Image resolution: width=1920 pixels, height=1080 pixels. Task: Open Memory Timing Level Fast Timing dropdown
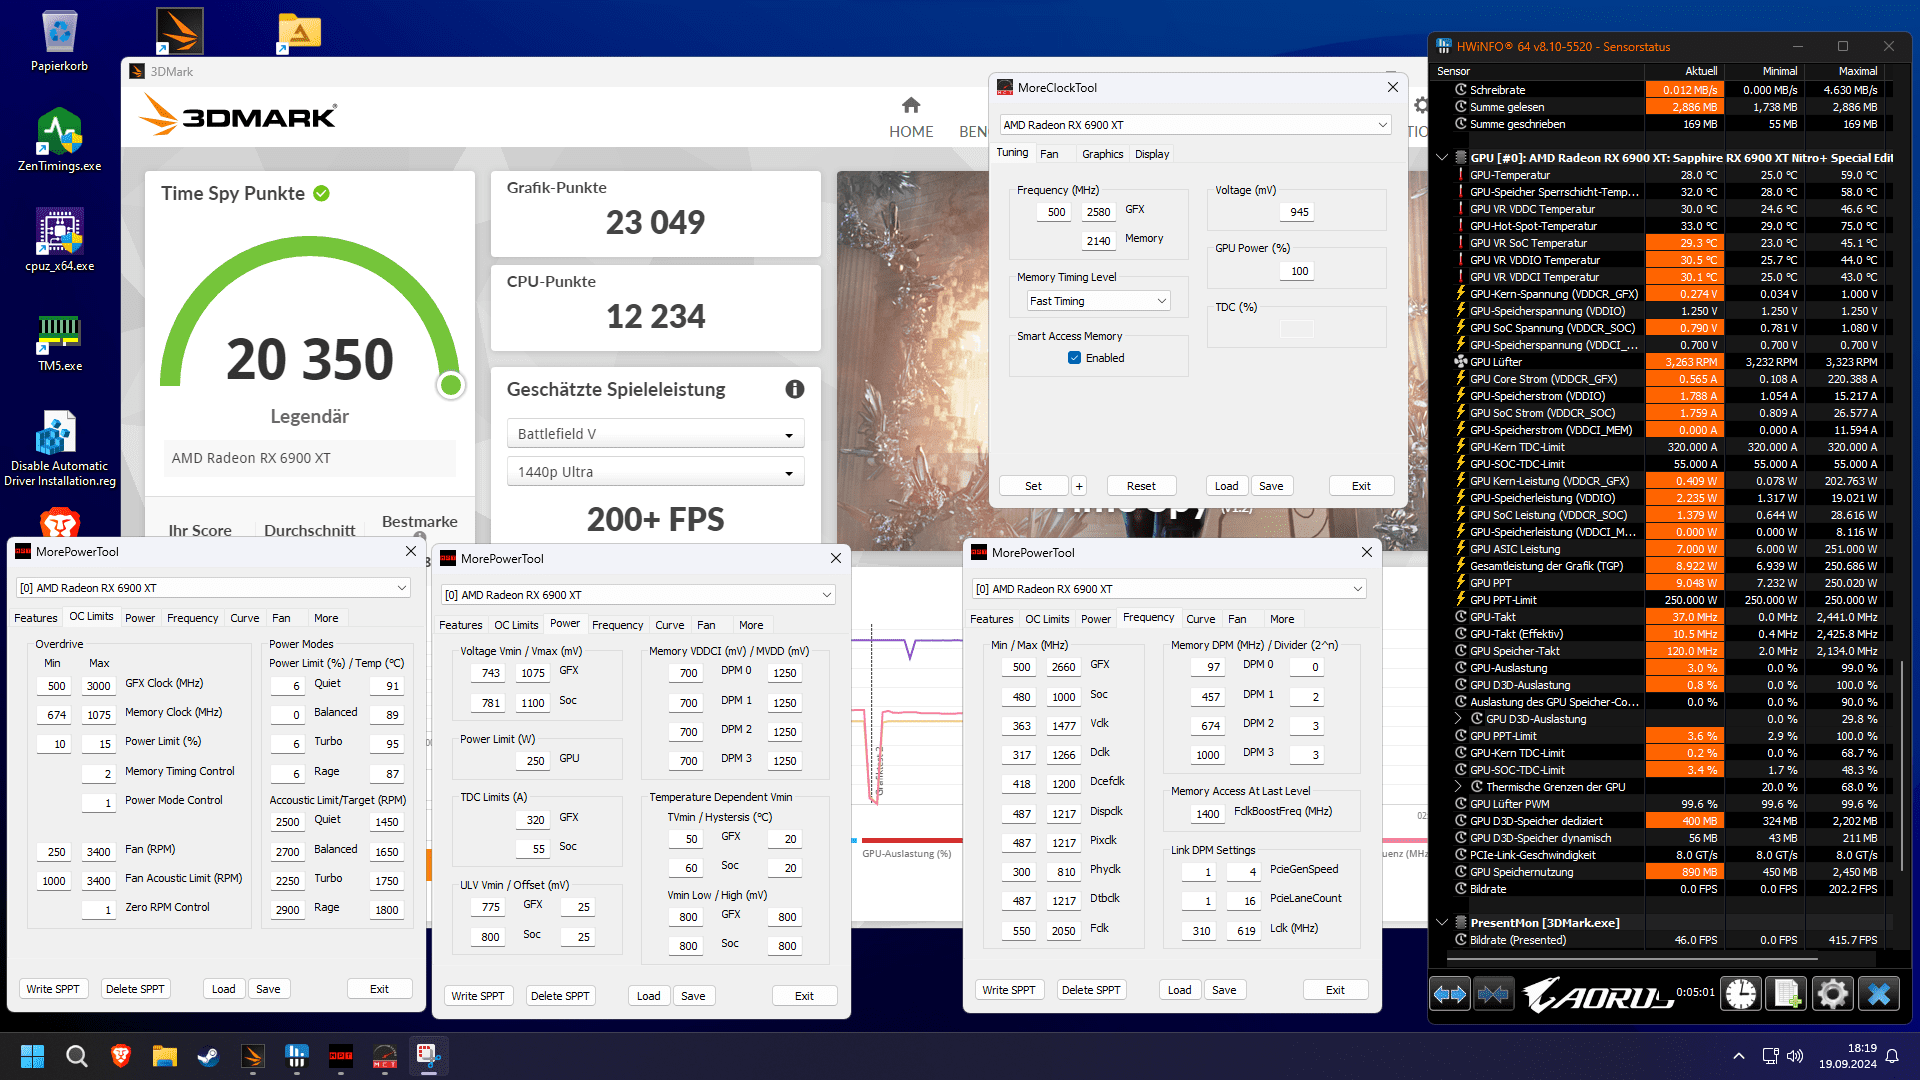tap(1098, 301)
